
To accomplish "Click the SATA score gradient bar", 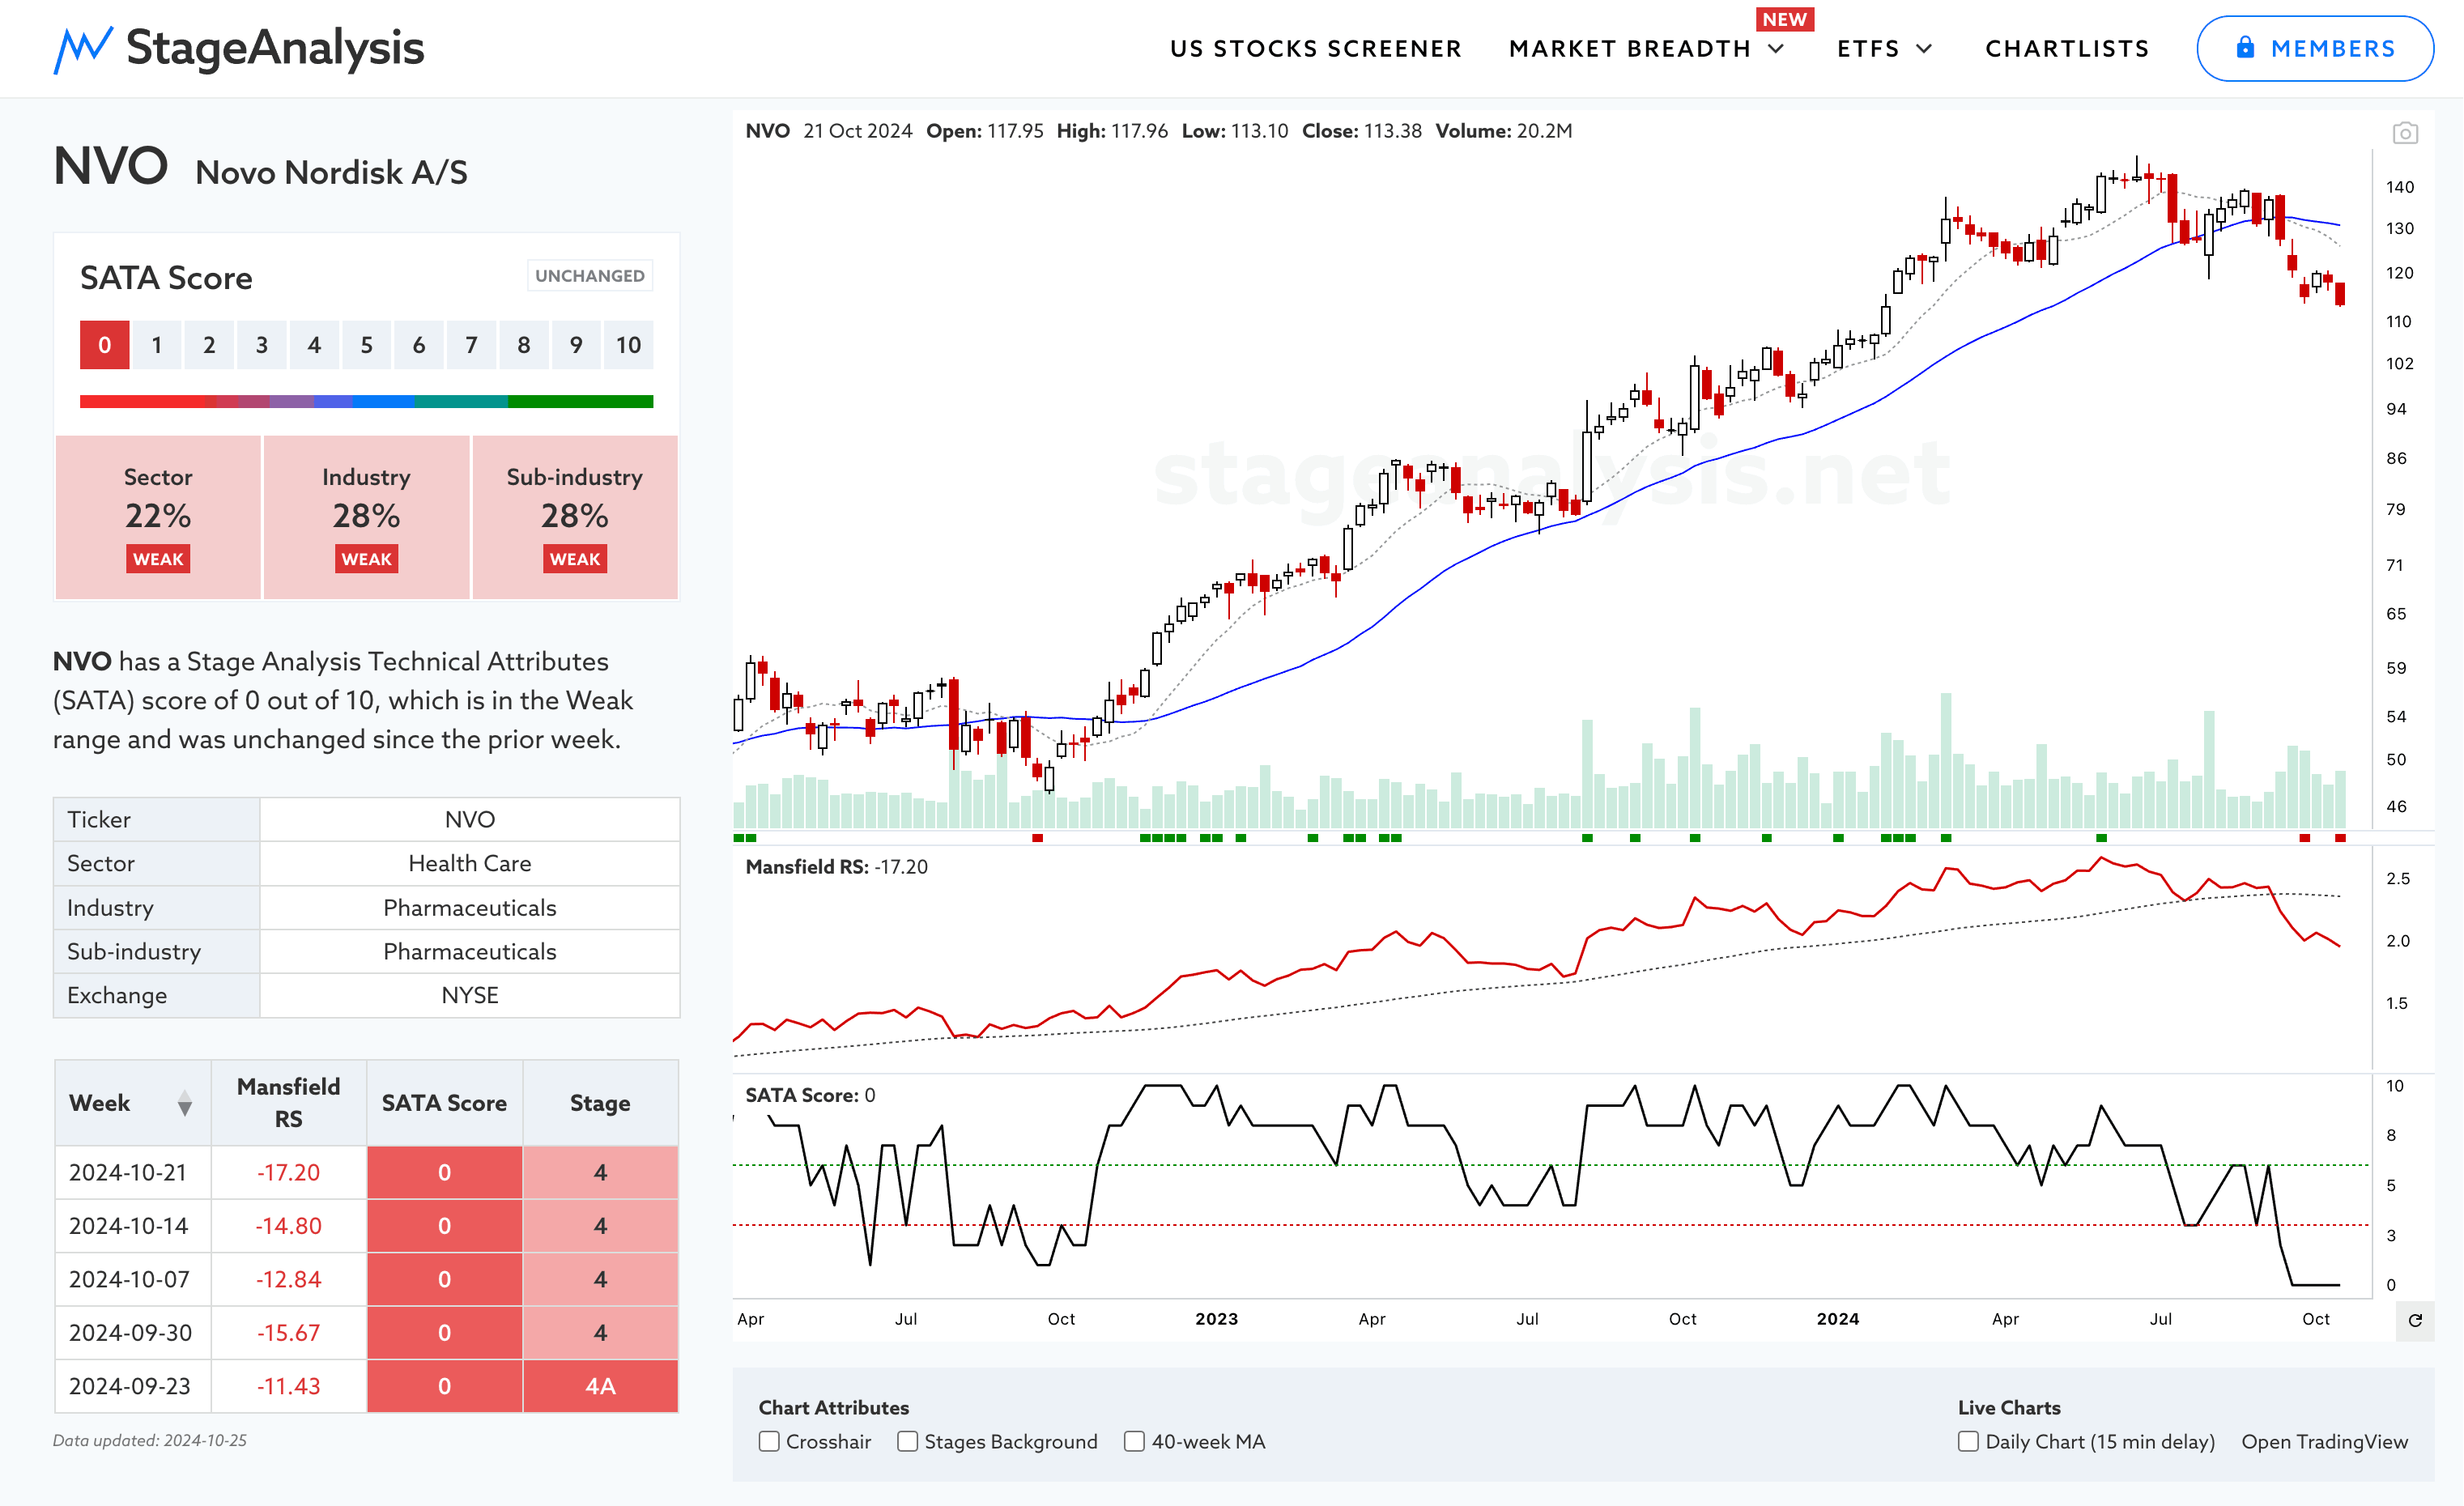I will tap(366, 401).
